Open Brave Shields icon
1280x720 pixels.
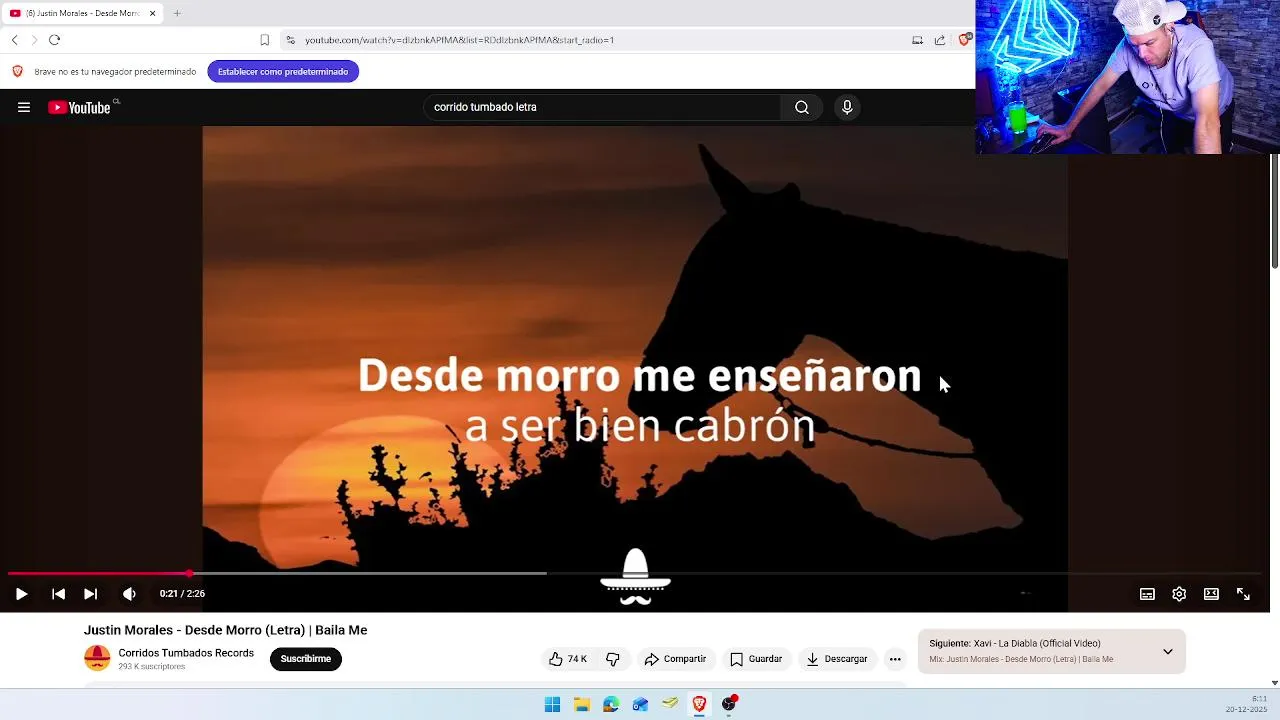coord(964,40)
